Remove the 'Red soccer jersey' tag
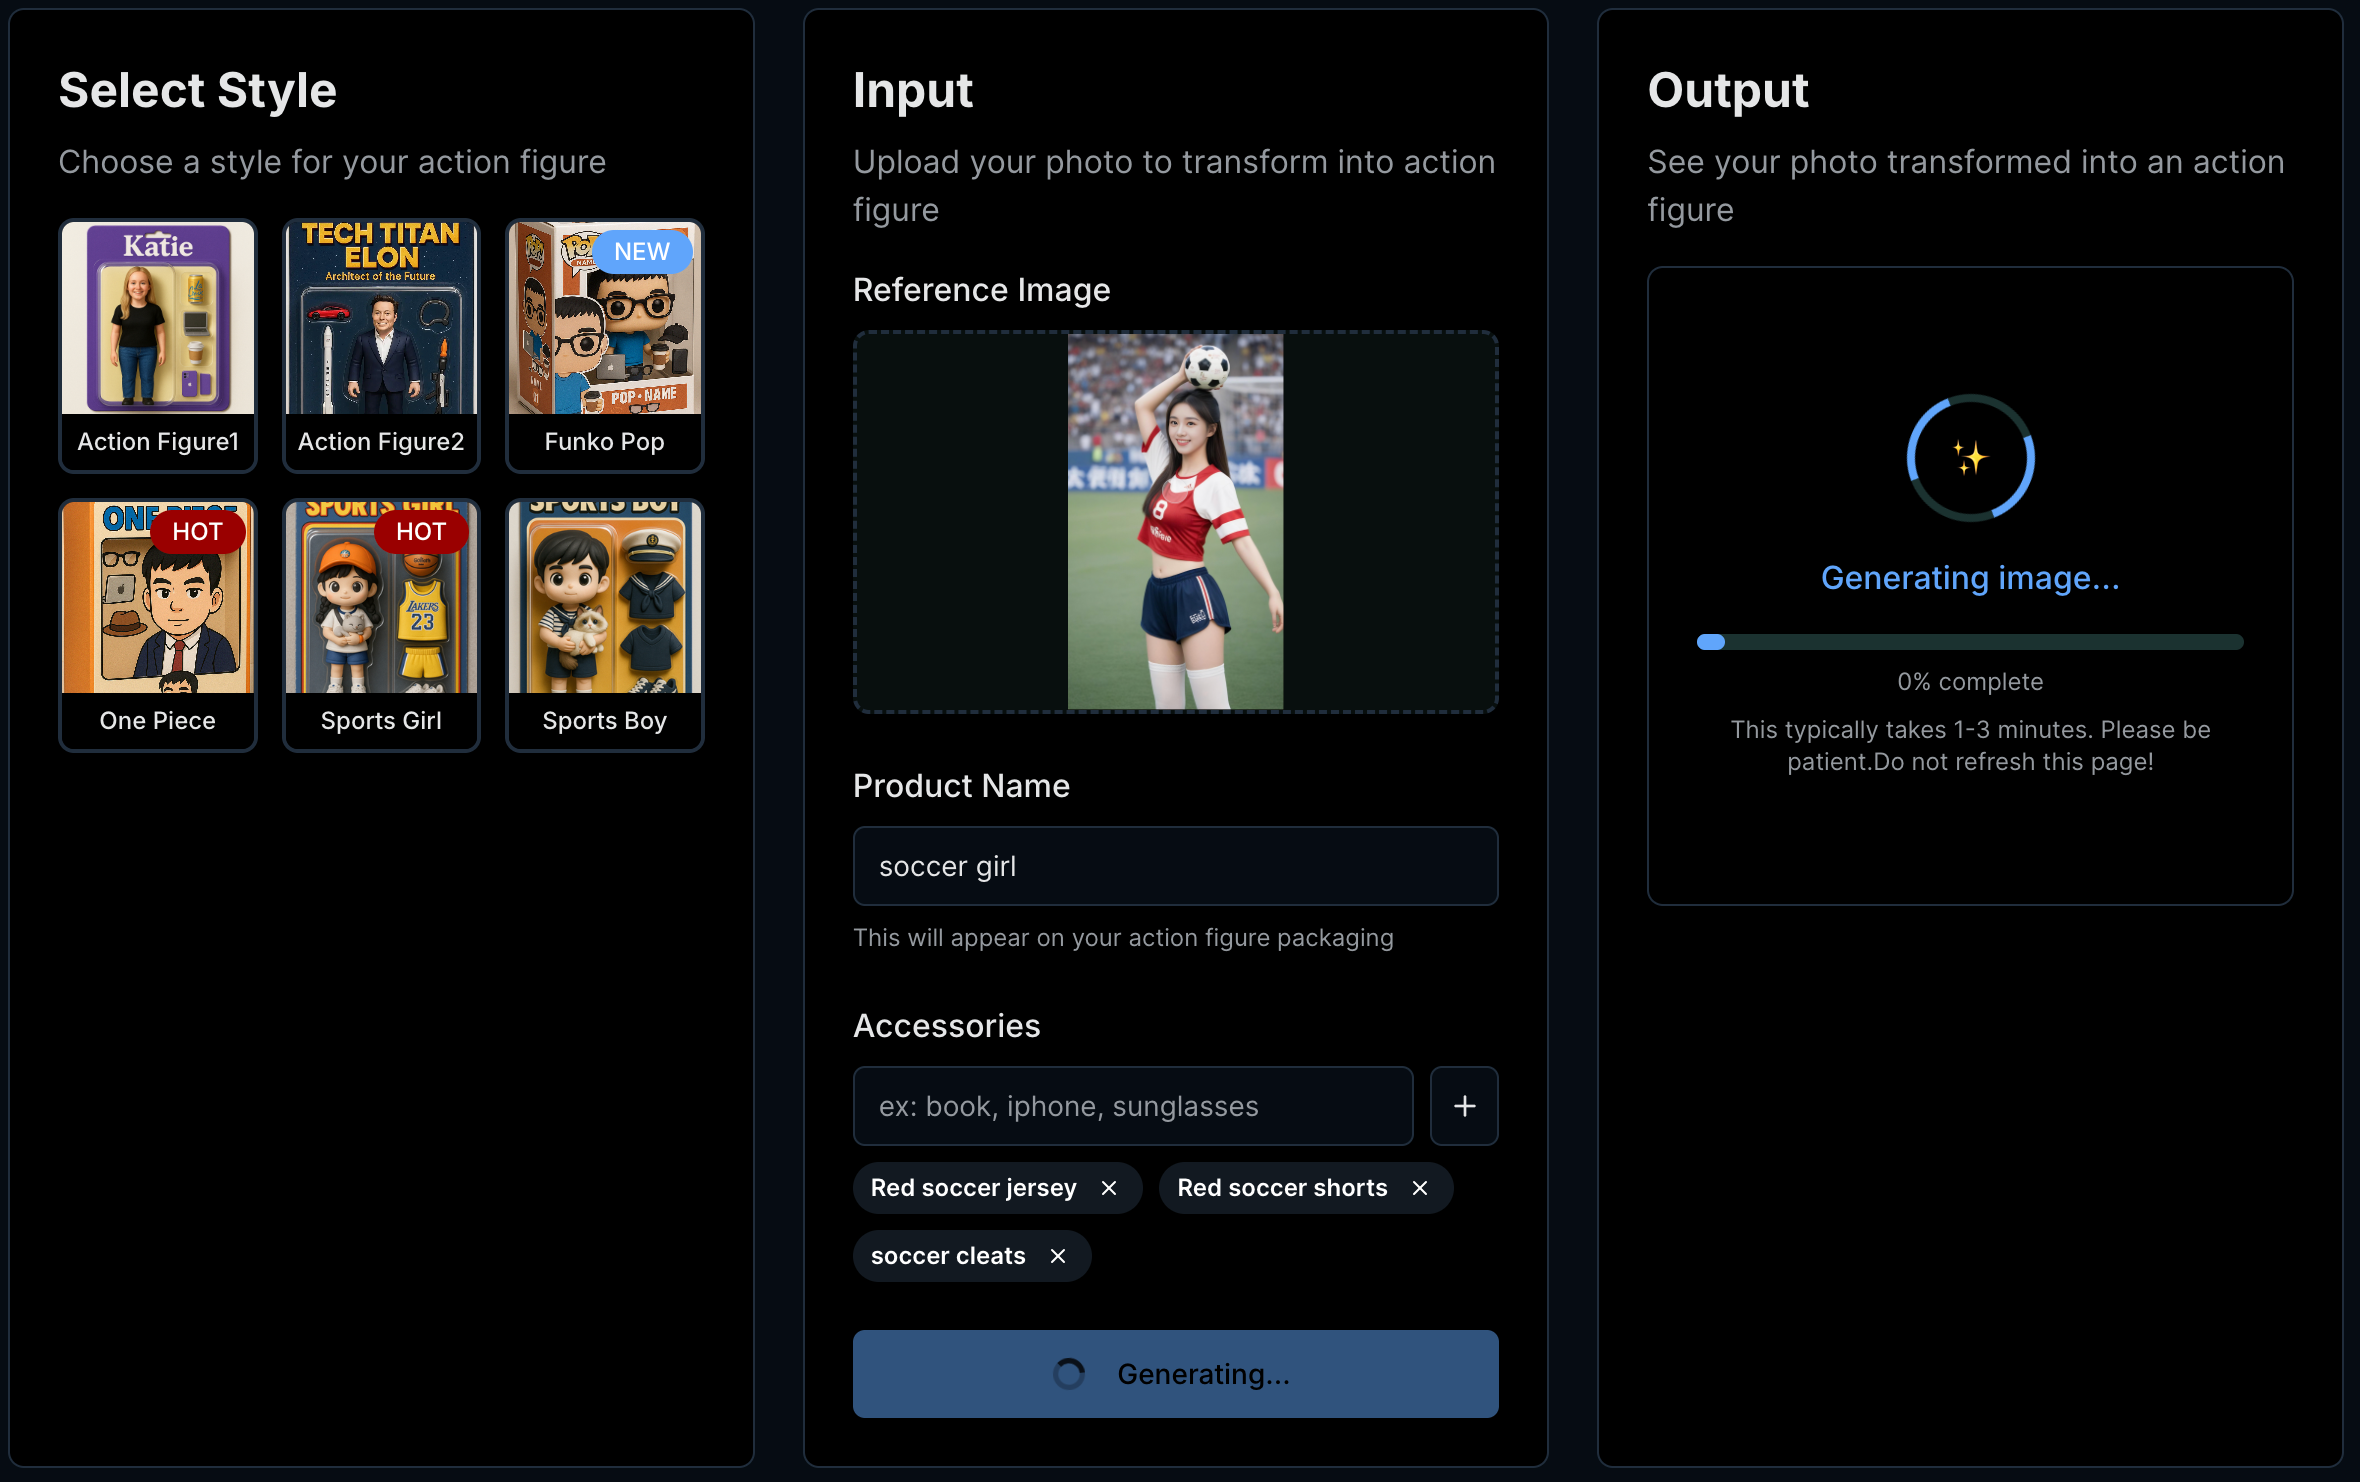 1109,1188
